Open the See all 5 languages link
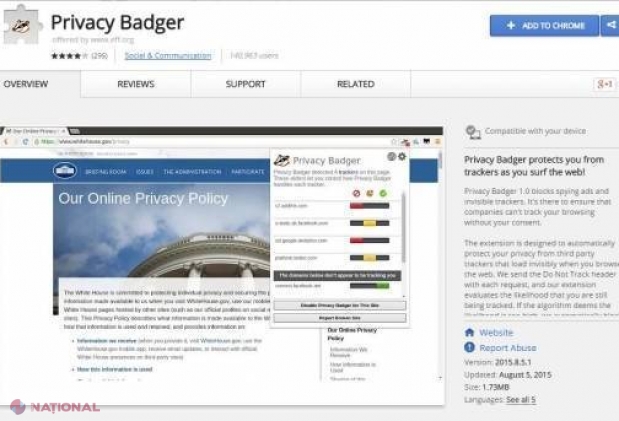 pyautogui.click(x=521, y=400)
